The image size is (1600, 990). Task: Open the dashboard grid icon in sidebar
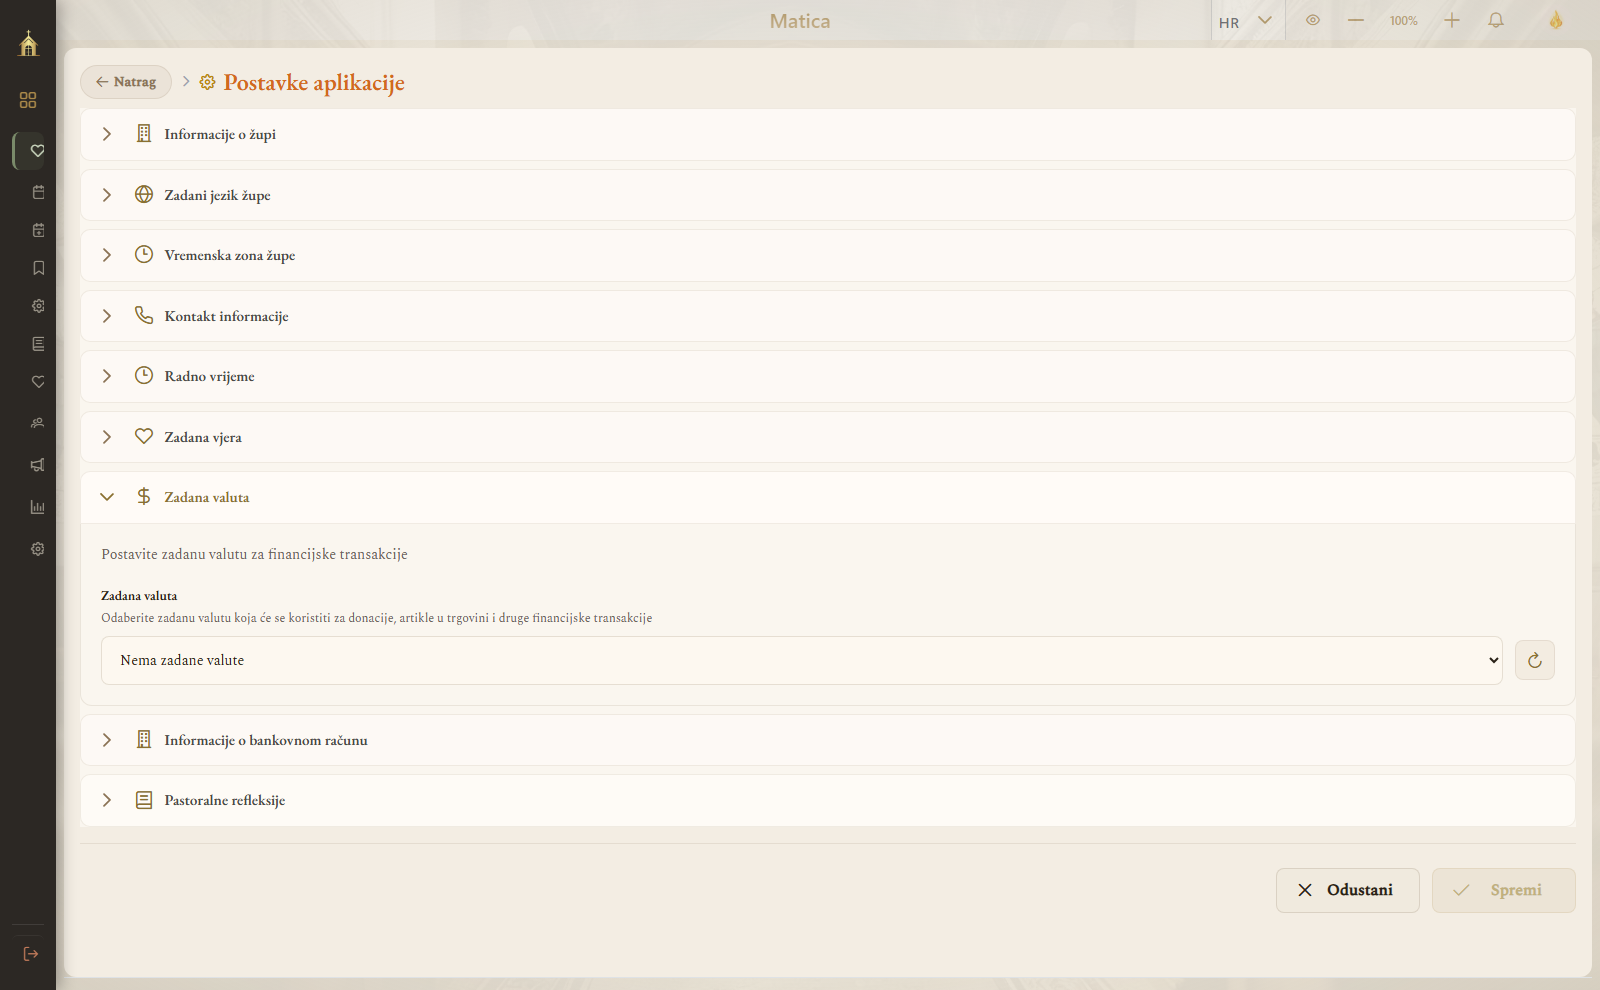[x=28, y=100]
